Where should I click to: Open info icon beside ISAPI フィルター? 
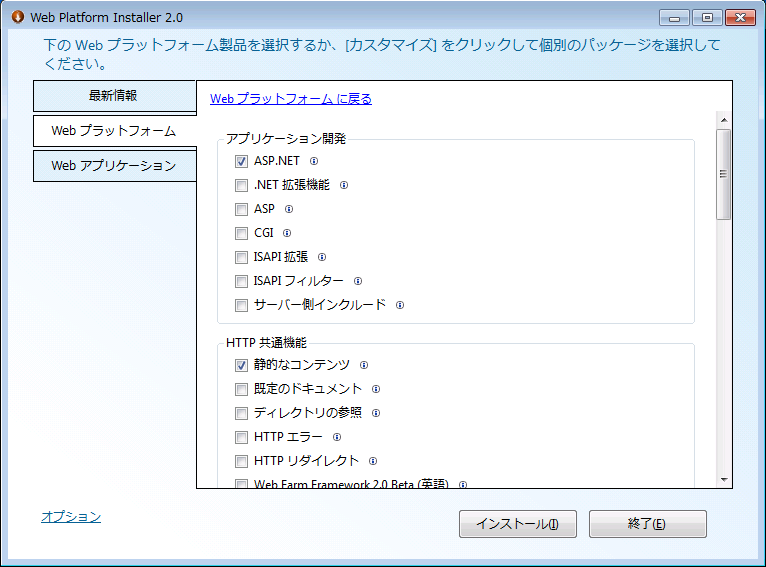358,281
